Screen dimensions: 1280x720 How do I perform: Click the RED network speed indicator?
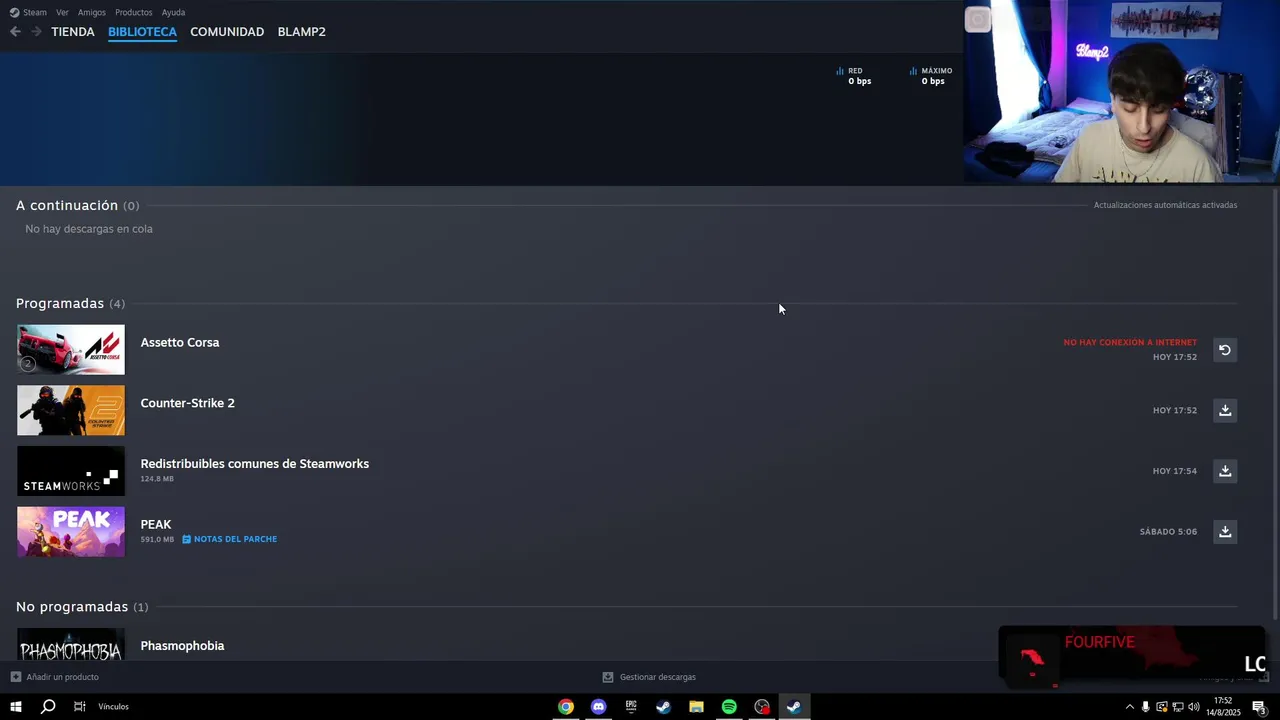854,76
